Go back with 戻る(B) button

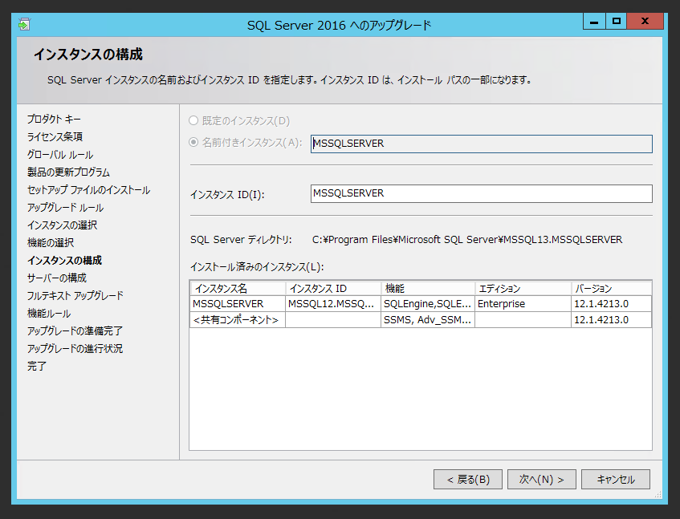468,479
